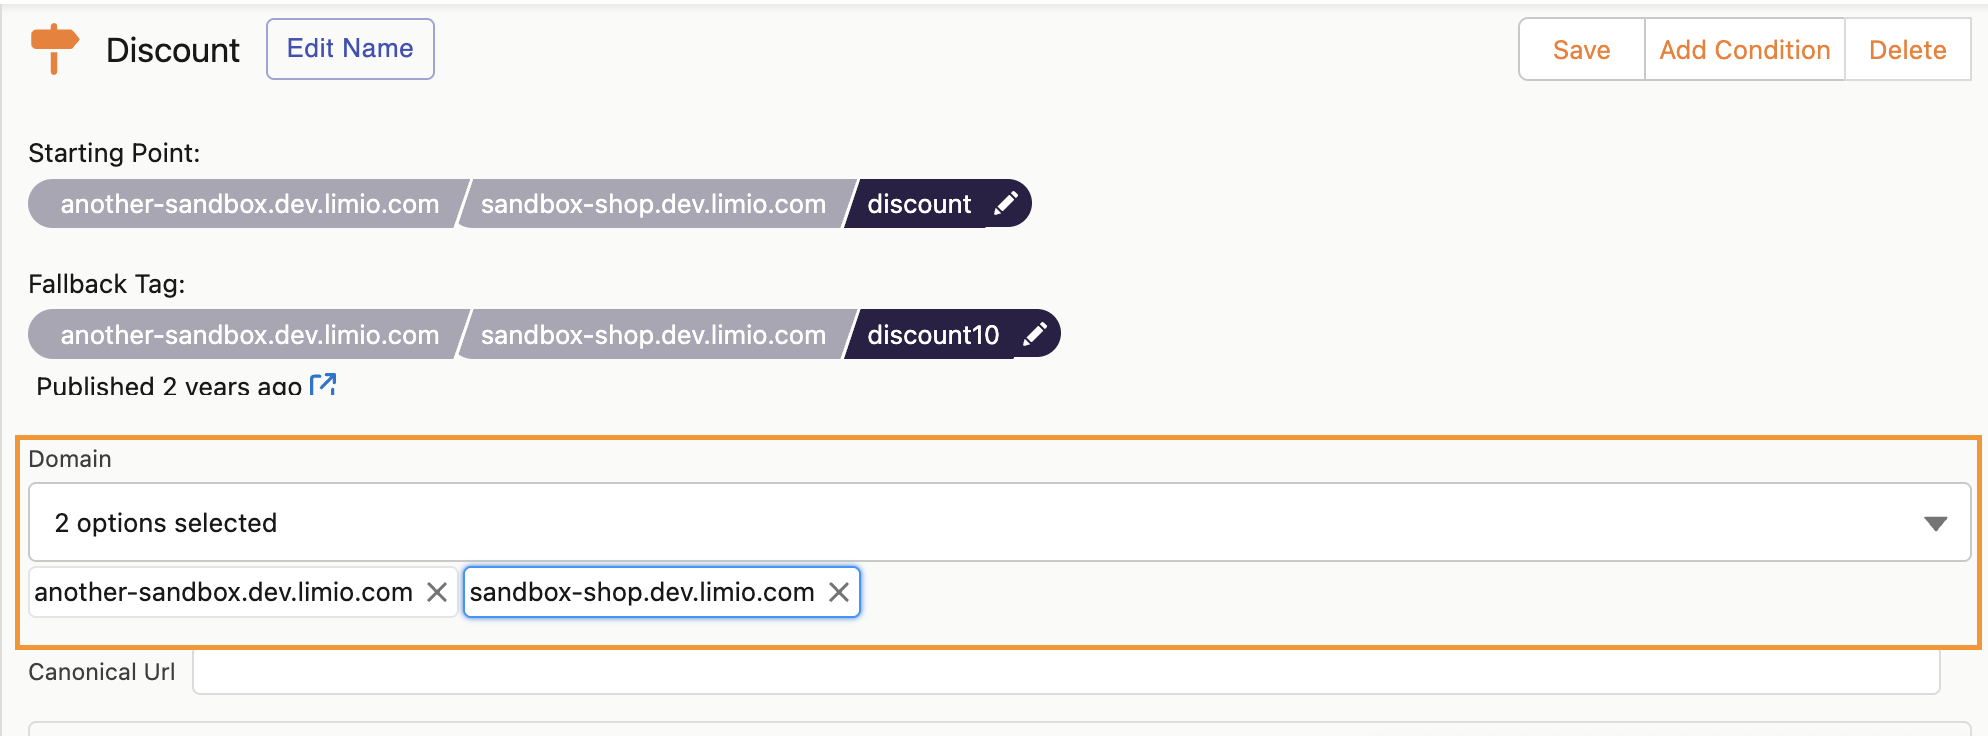
Task: Click the pencil icon next to the discount10 tag
Action: (1034, 334)
